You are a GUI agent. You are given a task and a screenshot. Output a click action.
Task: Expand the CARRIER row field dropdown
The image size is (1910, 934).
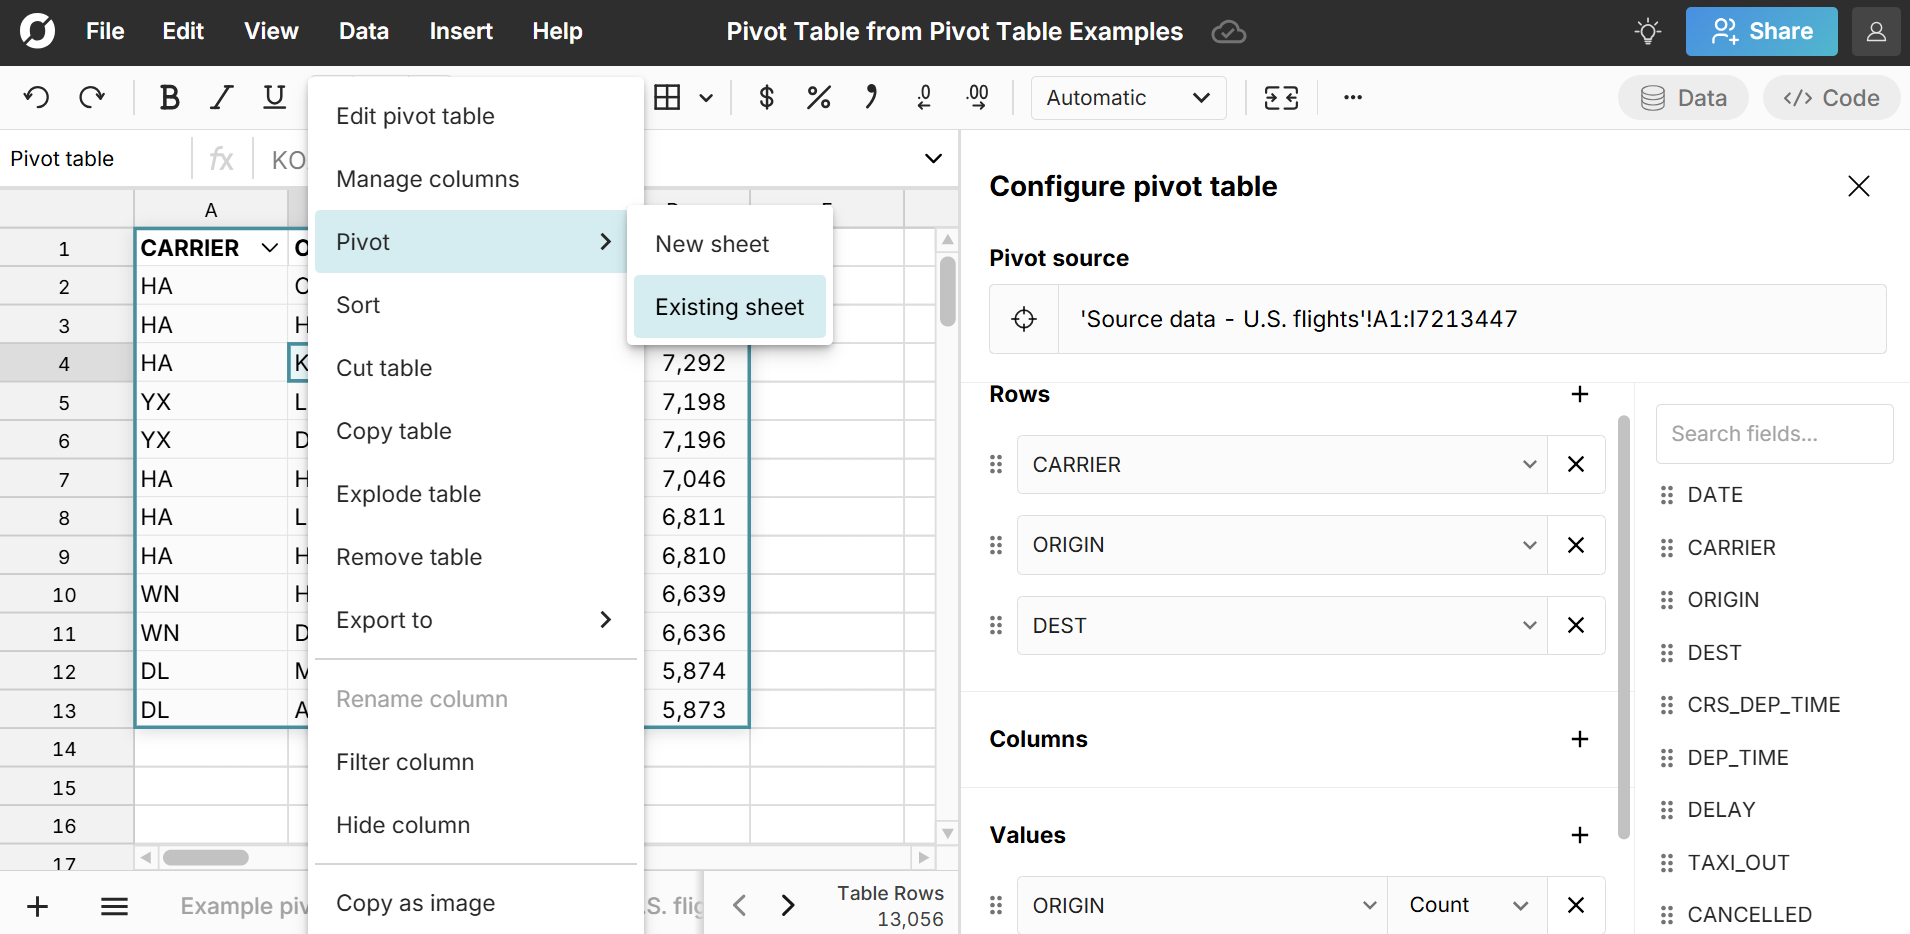(1529, 464)
